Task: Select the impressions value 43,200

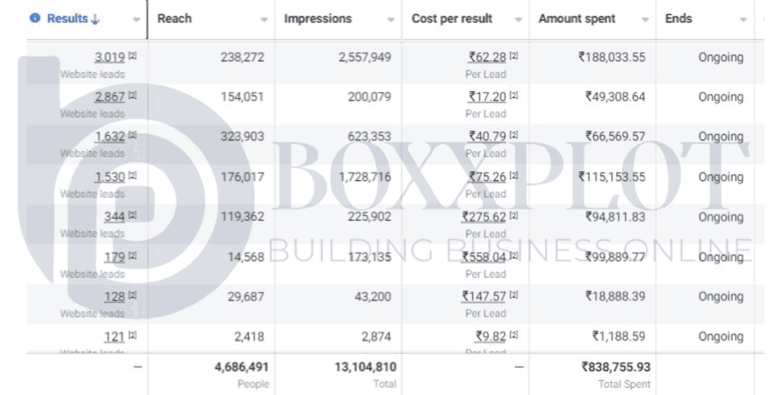Action: [373, 296]
